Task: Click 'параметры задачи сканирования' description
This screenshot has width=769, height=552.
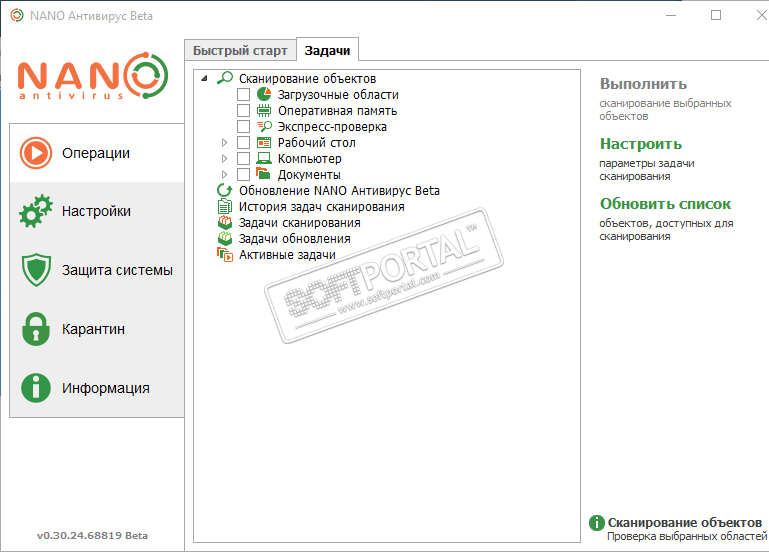Action: click(x=646, y=170)
